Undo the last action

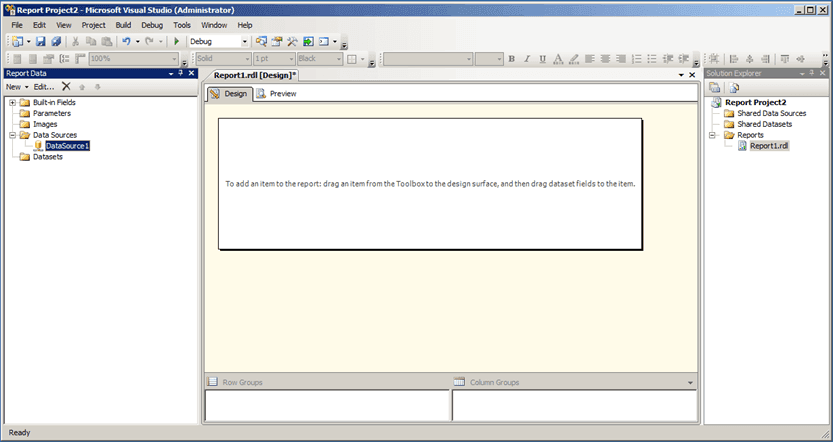point(126,41)
